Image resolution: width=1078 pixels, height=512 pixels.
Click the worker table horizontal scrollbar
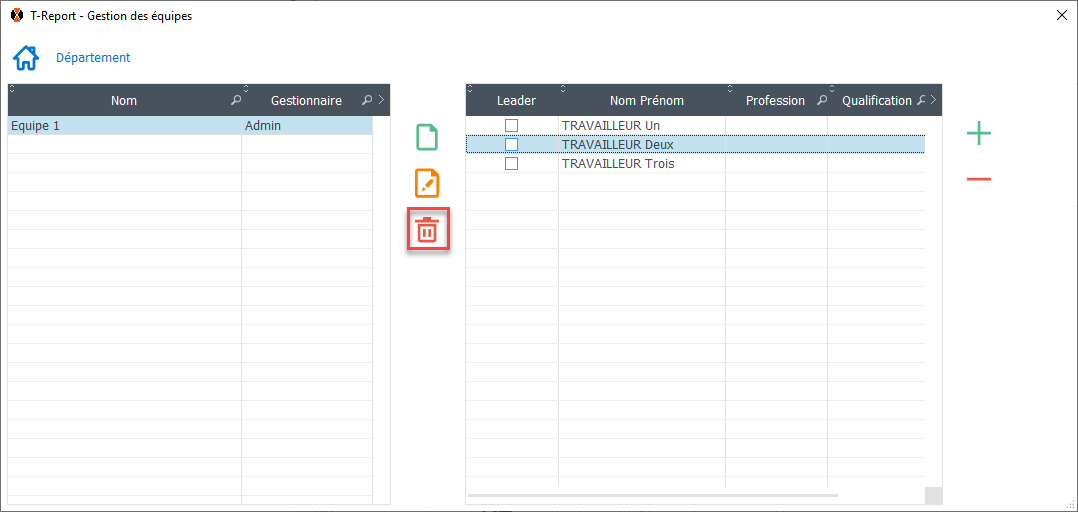tap(652, 495)
